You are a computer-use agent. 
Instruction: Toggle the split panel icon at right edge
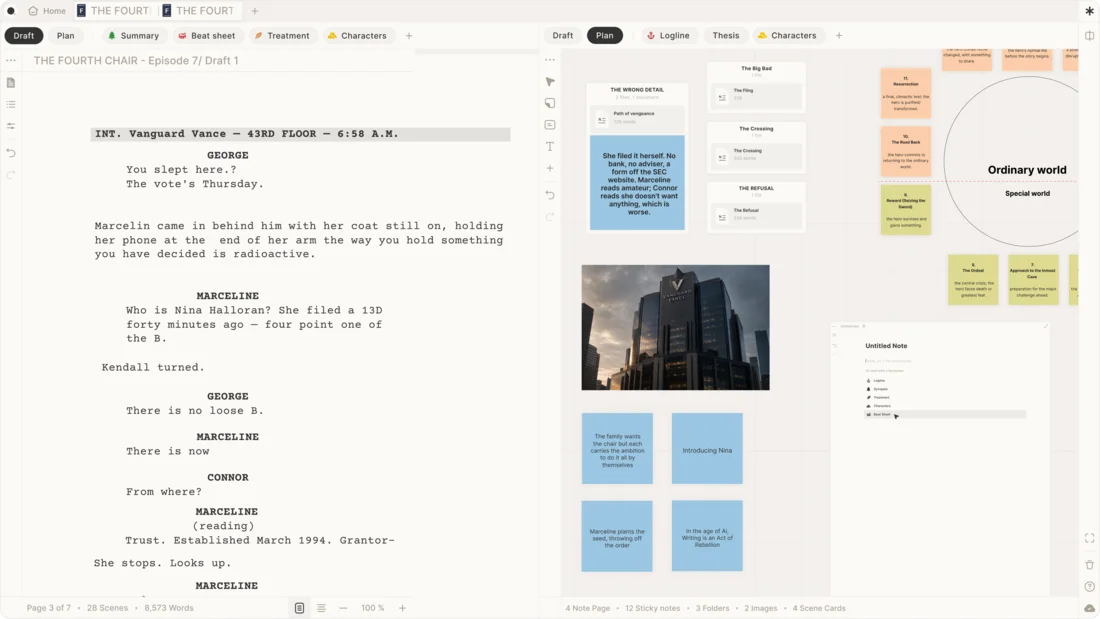[1089, 36]
